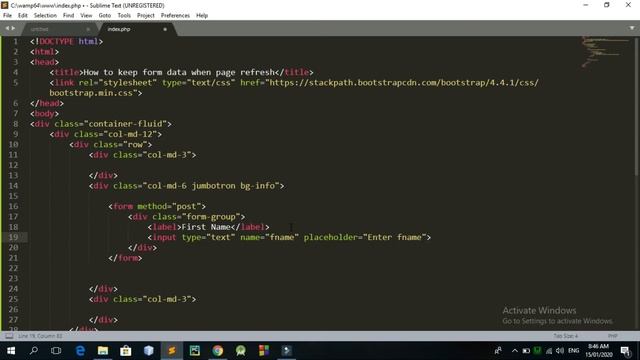Click the 'col-md-12' div line
This screenshot has height=360, width=640.
click(106, 134)
